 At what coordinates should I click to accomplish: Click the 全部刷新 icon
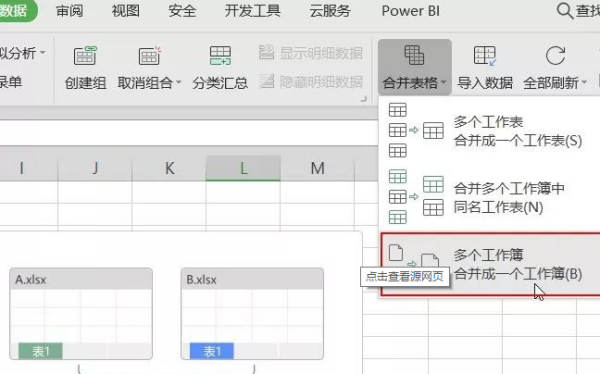tap(555, 56)
